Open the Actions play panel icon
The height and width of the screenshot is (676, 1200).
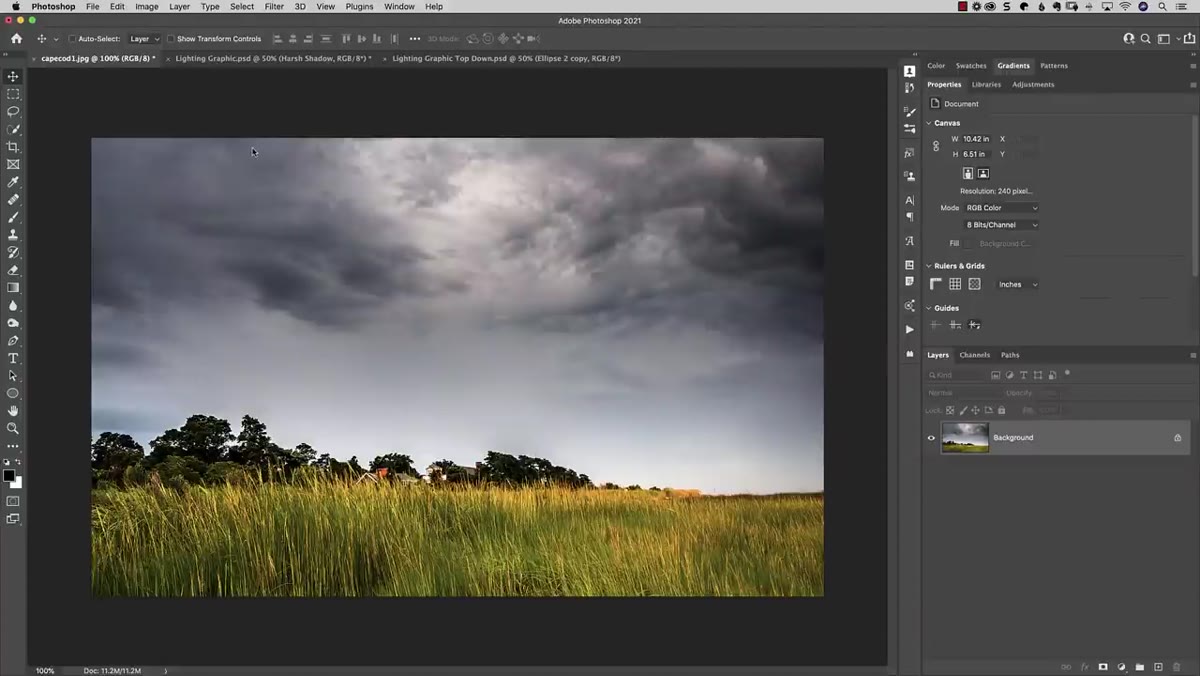click(909, 329)
